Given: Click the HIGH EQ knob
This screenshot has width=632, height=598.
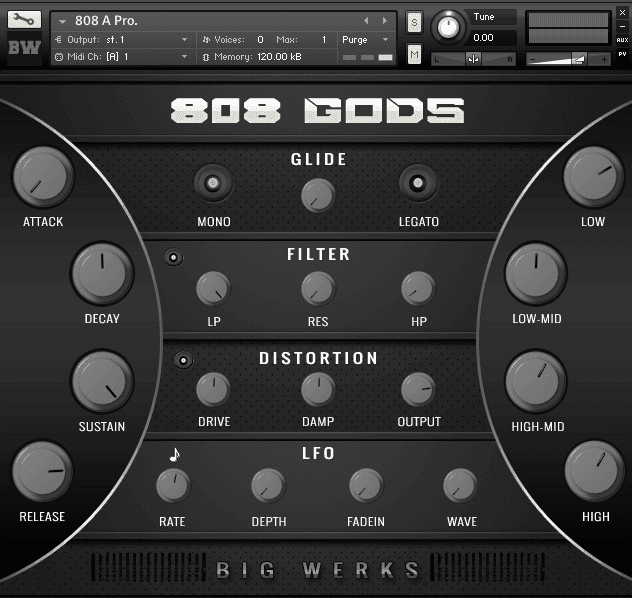Looking at the screenshot, I should [594, 471].
